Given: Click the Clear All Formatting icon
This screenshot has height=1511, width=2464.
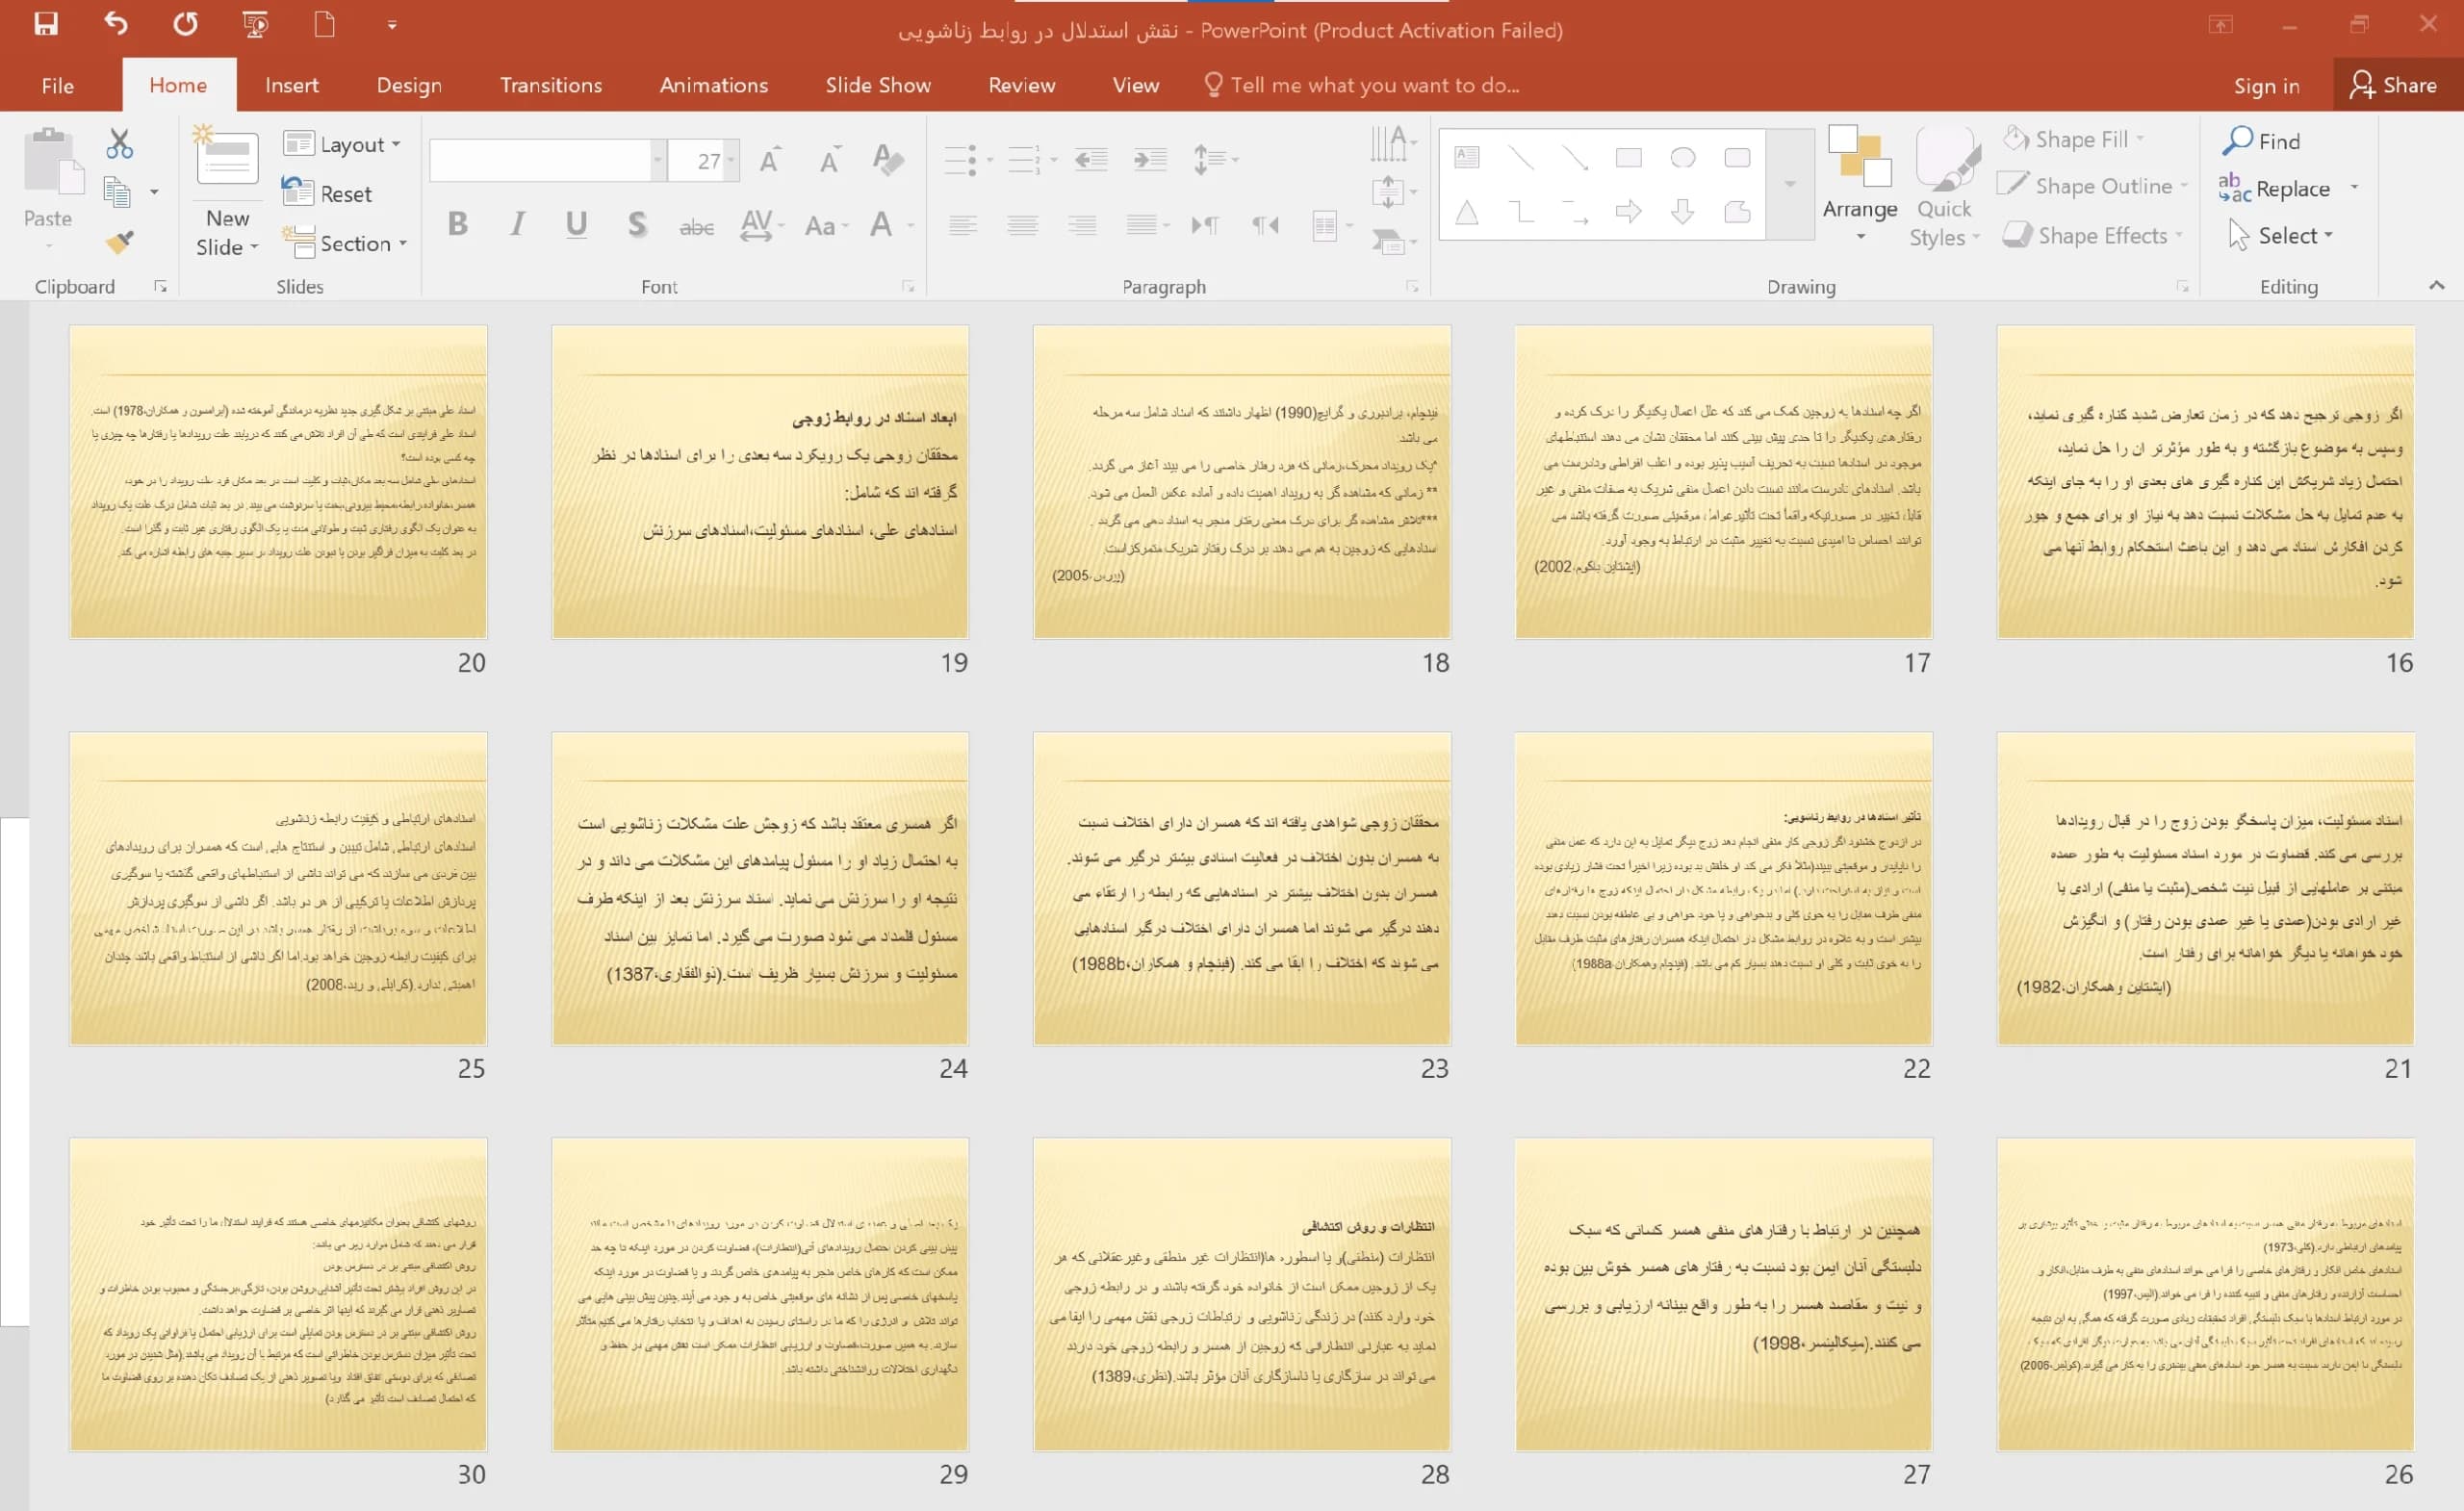Looking at the screenshot, I should (x=887, y=160).
